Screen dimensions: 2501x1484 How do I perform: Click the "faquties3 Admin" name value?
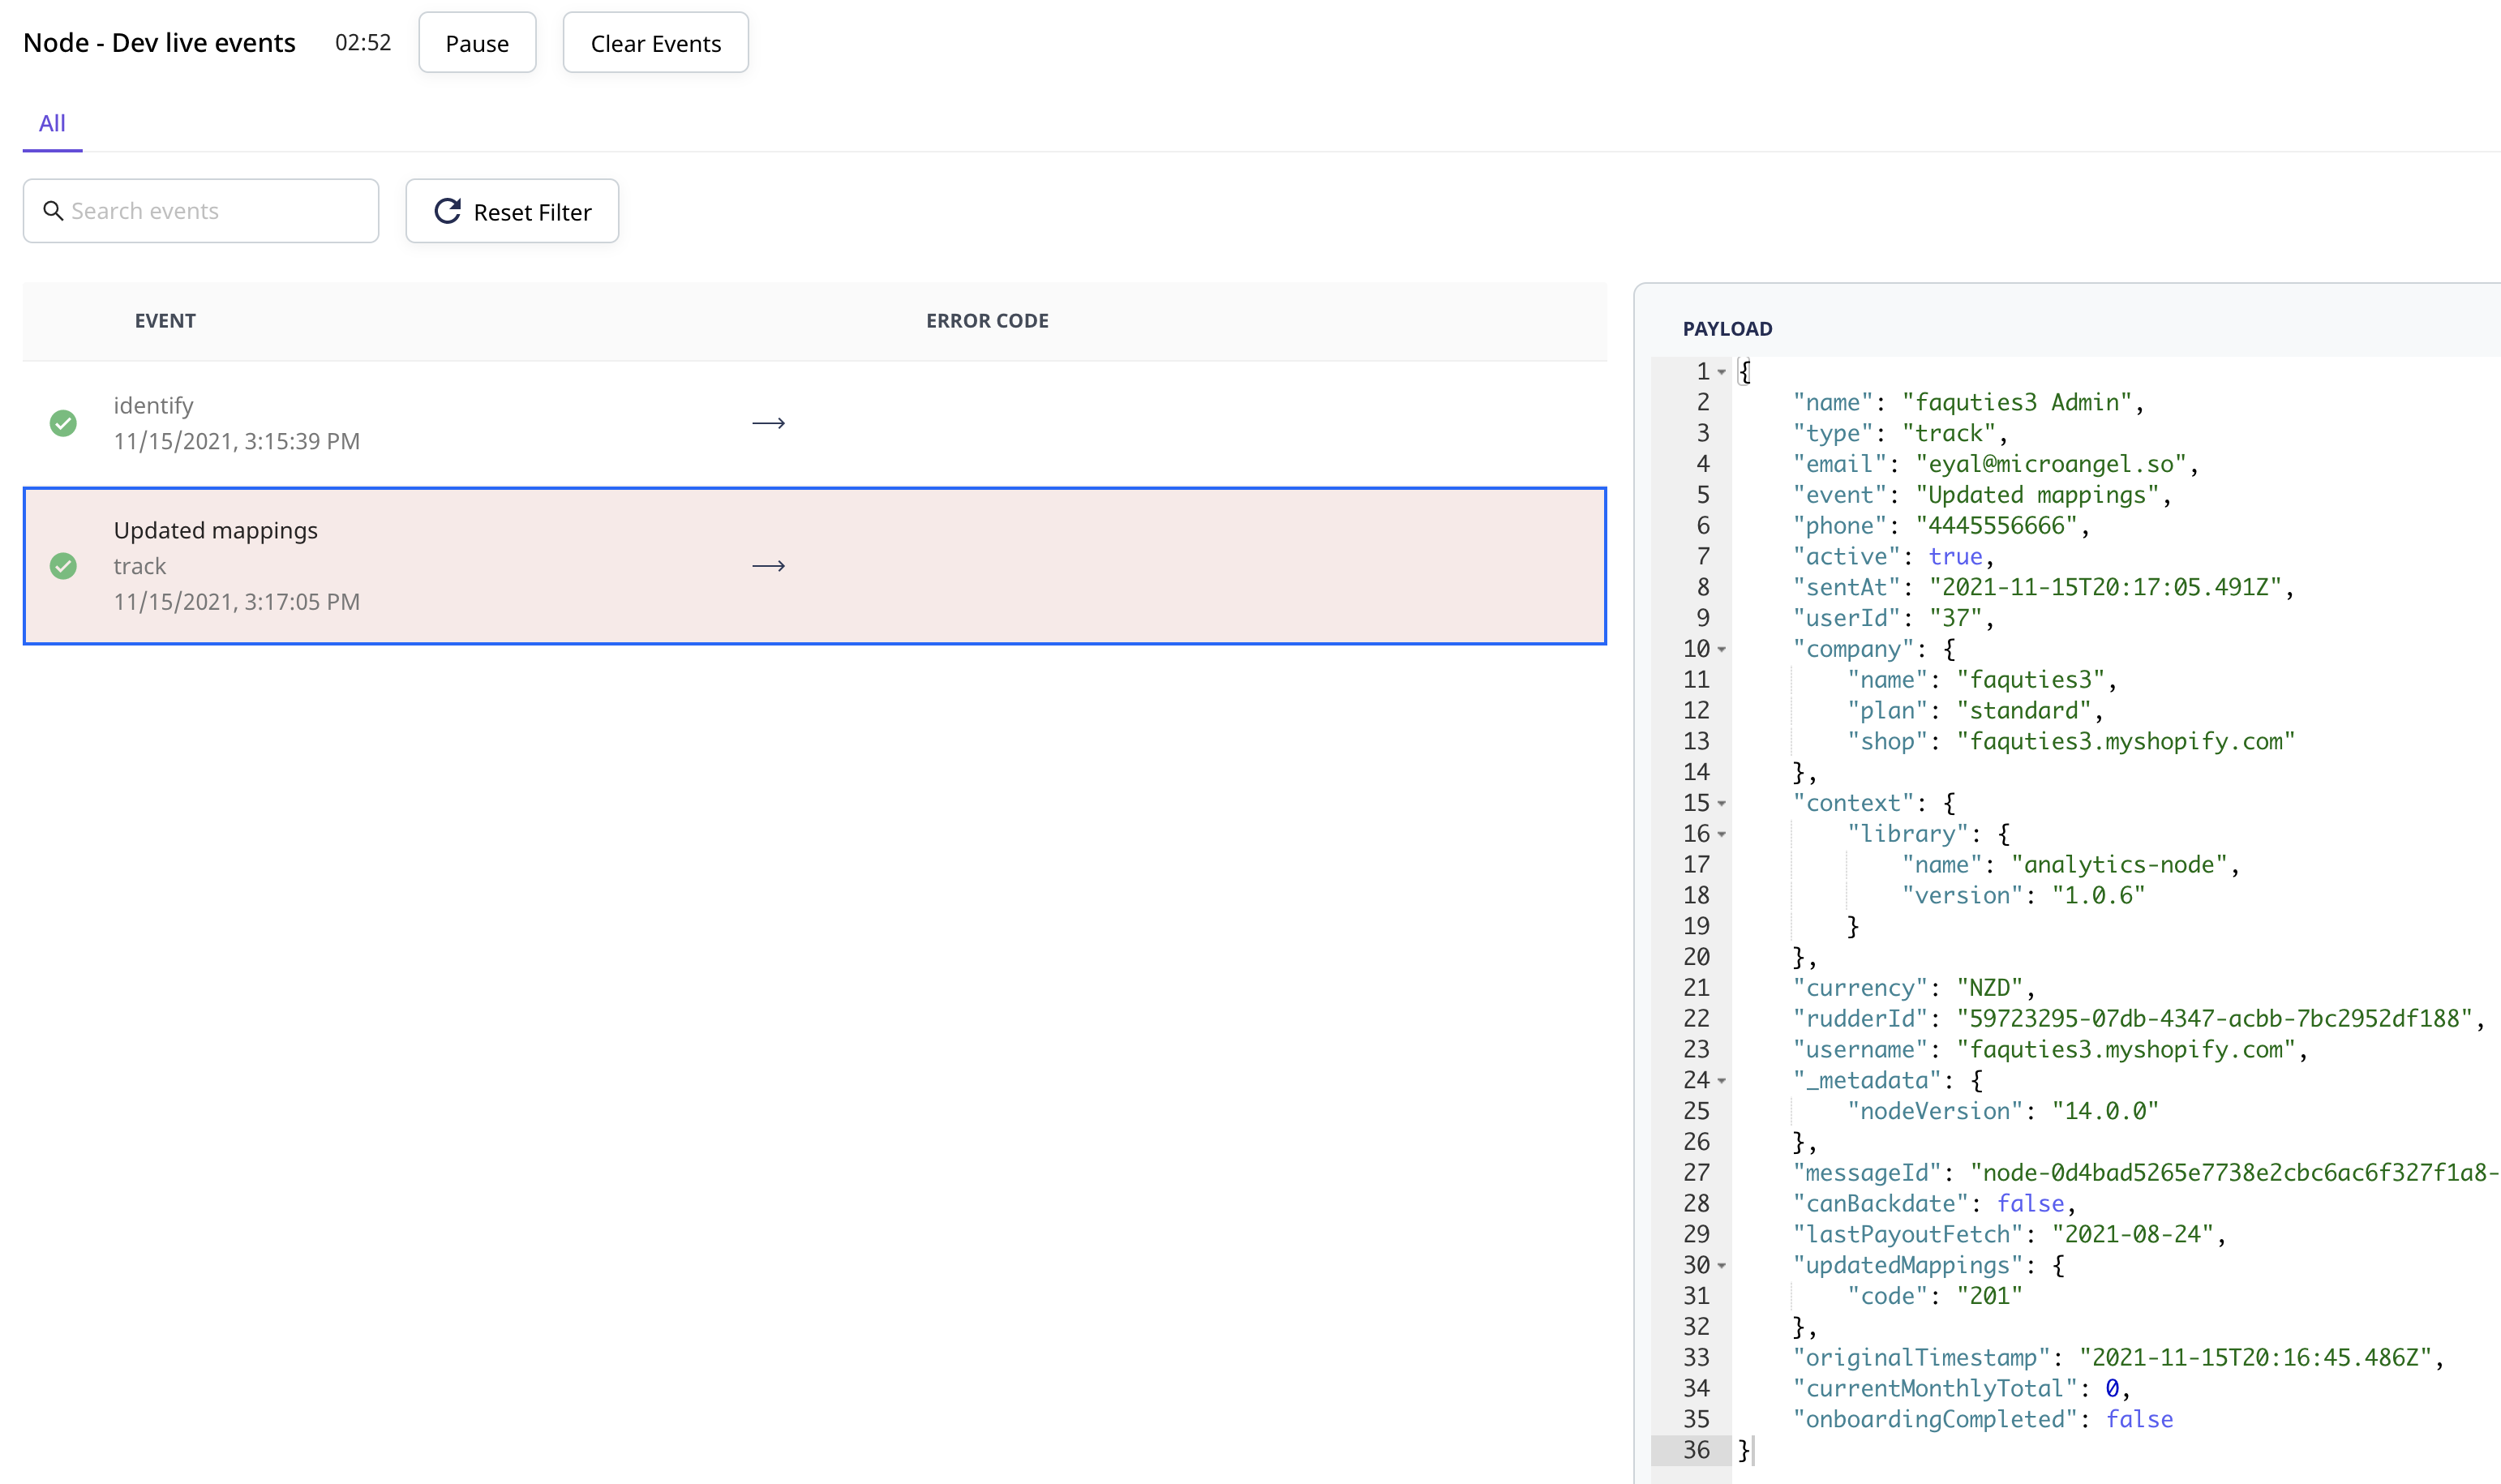tap(2017, 402)
